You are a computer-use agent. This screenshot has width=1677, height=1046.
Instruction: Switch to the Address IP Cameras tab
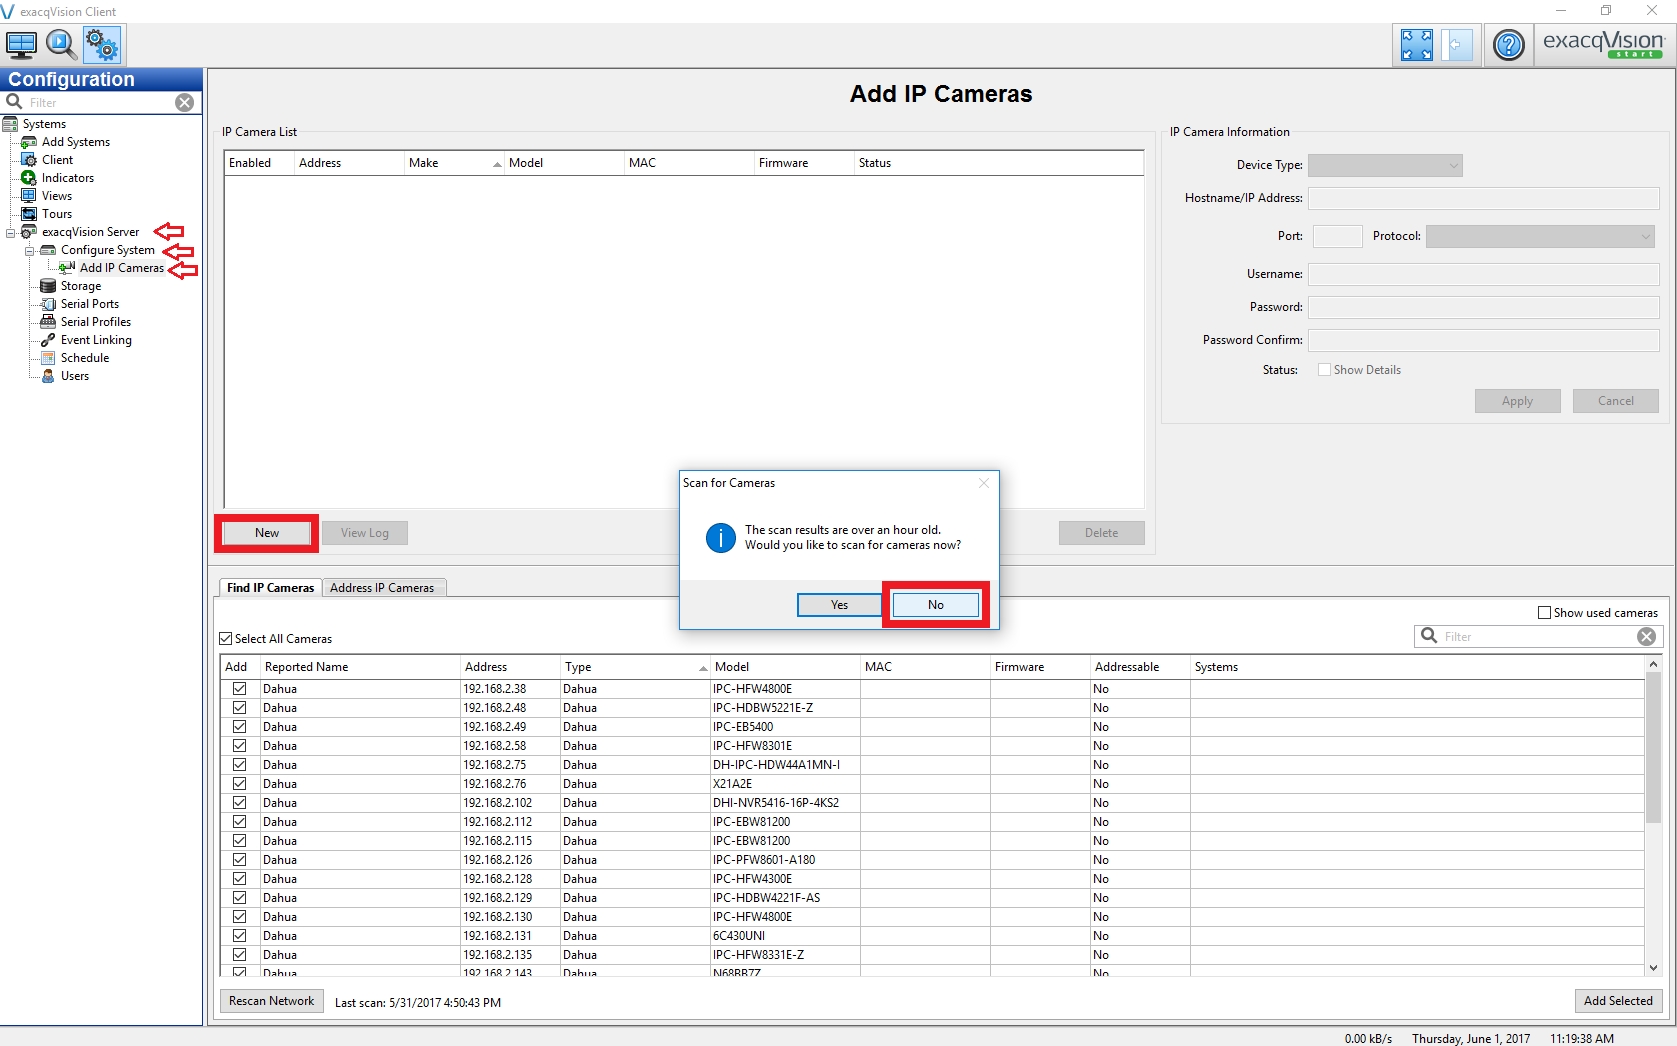(382, 588)
